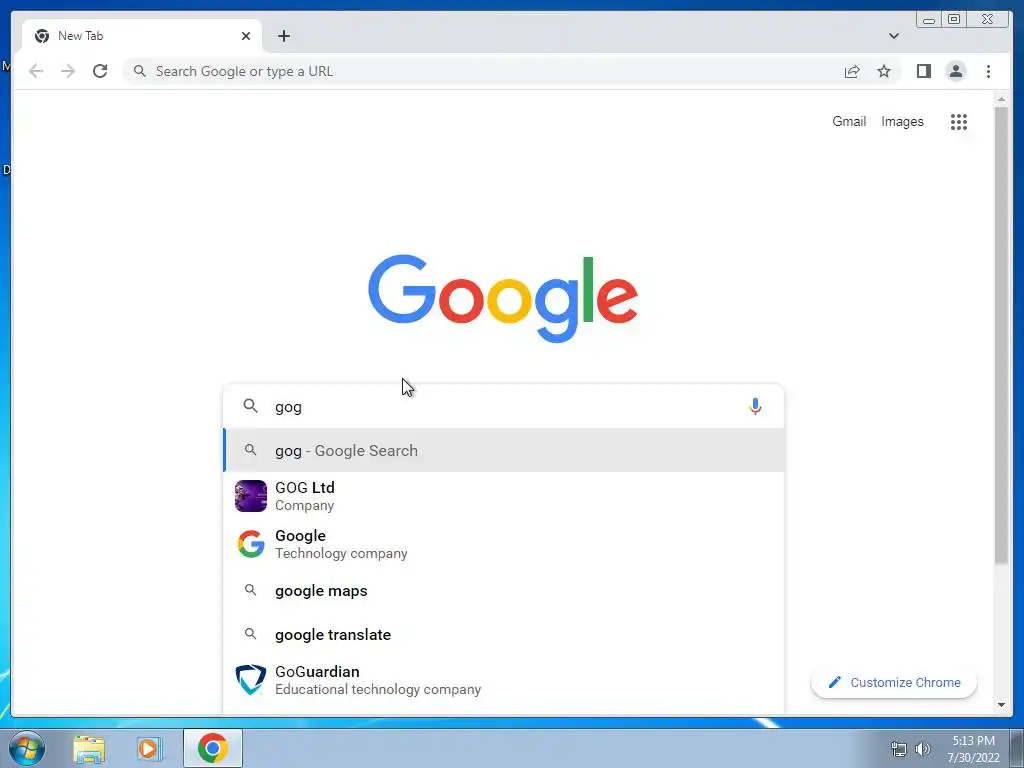Click the taskbar clock showing 5:13 PM
Image resolution: width=1024 pixels, height=768 pixels.
973,749
